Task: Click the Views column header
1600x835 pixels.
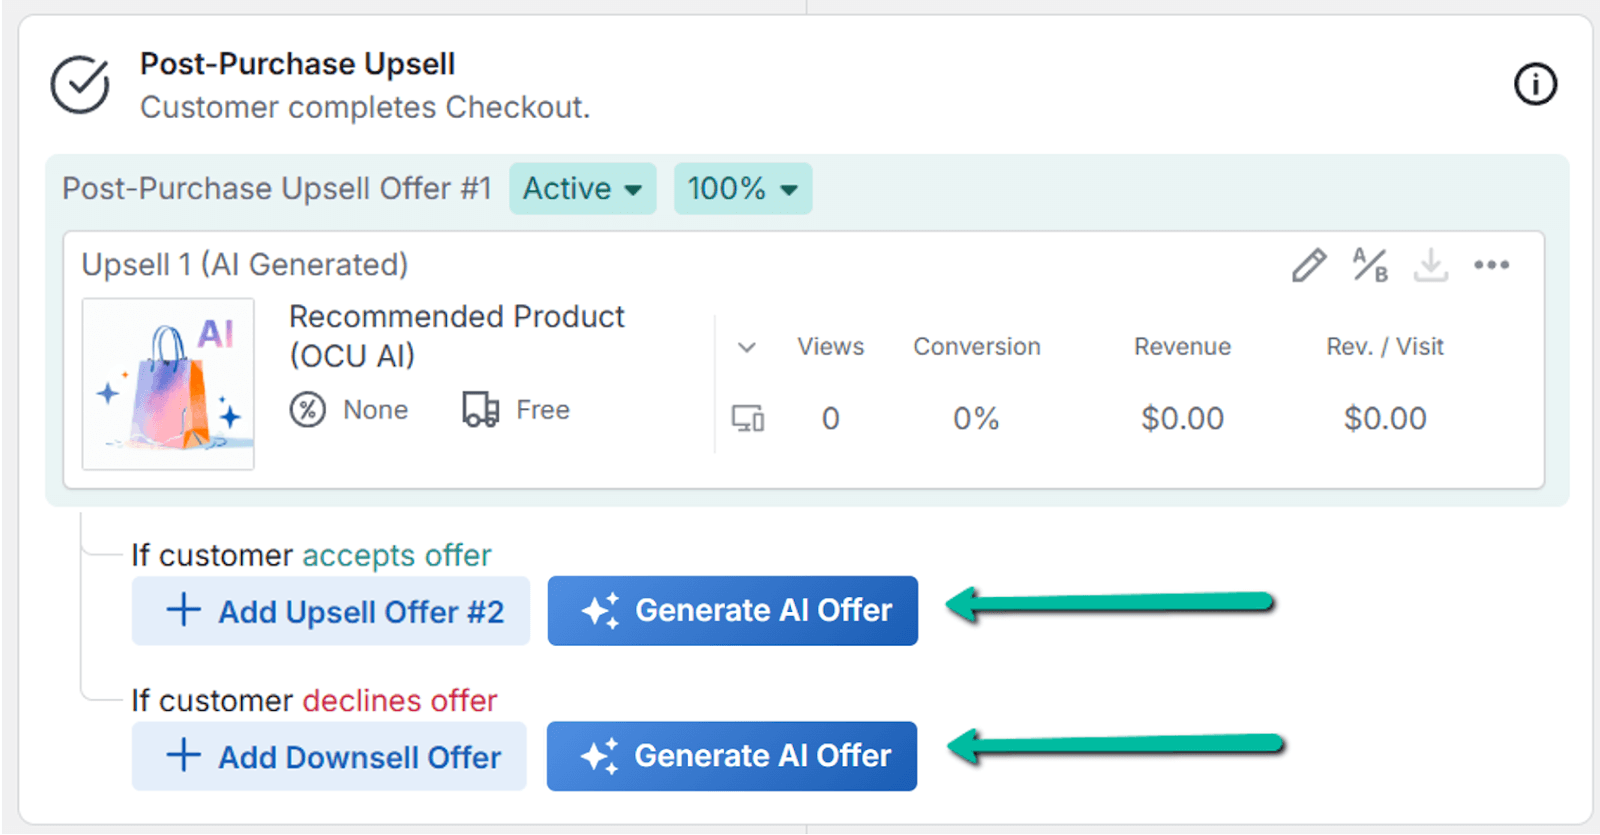Action: tap(831, 347)
